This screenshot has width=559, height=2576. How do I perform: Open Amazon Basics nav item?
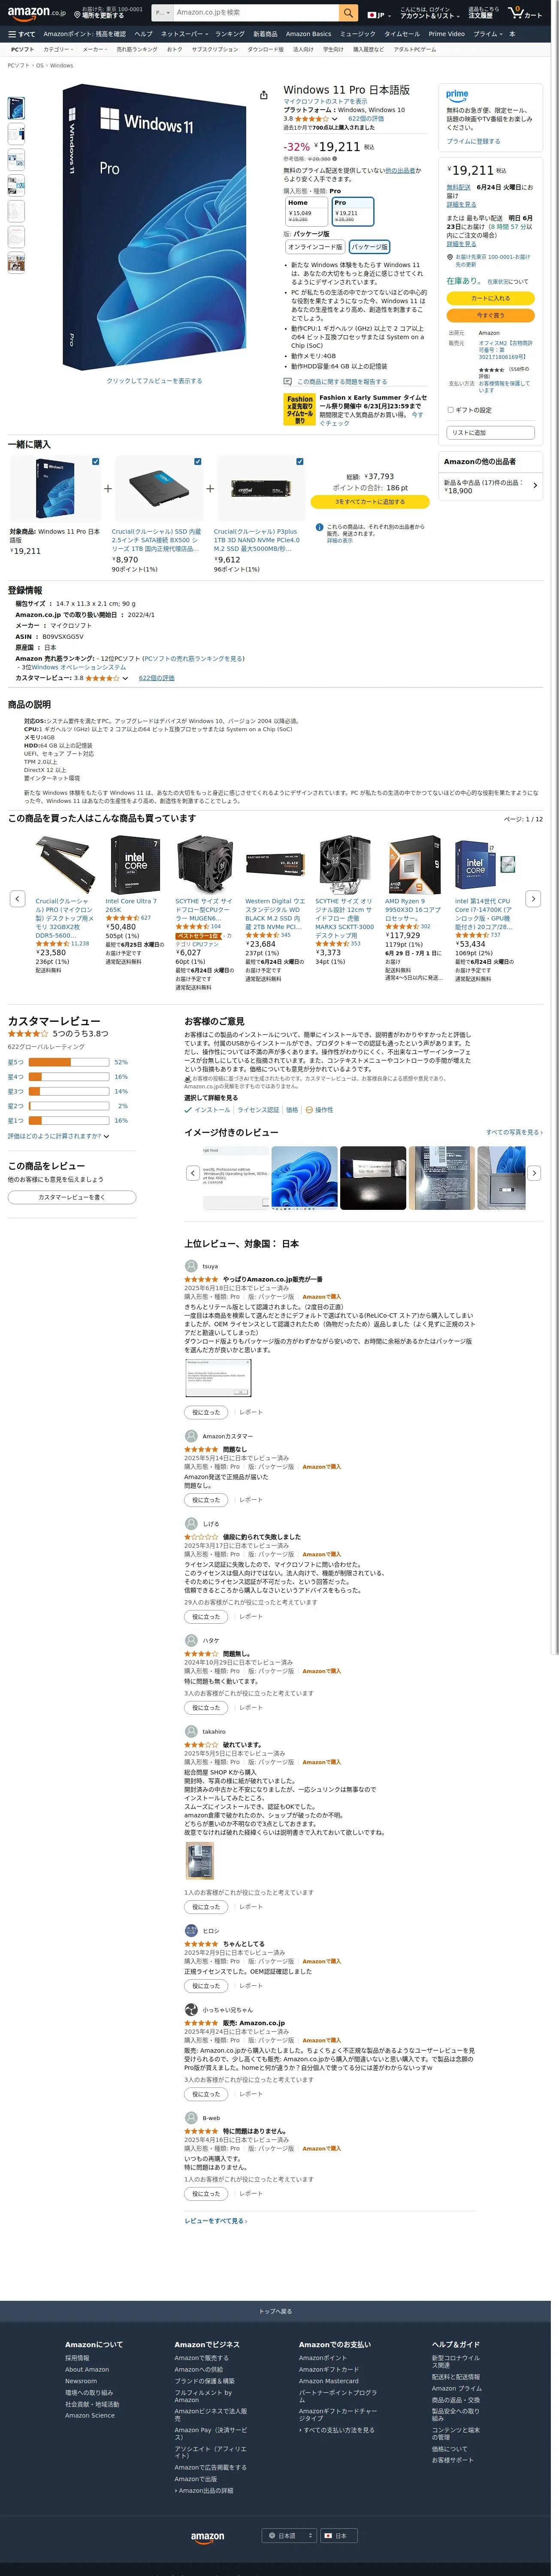pyautogui.click(x=308, y=34)
